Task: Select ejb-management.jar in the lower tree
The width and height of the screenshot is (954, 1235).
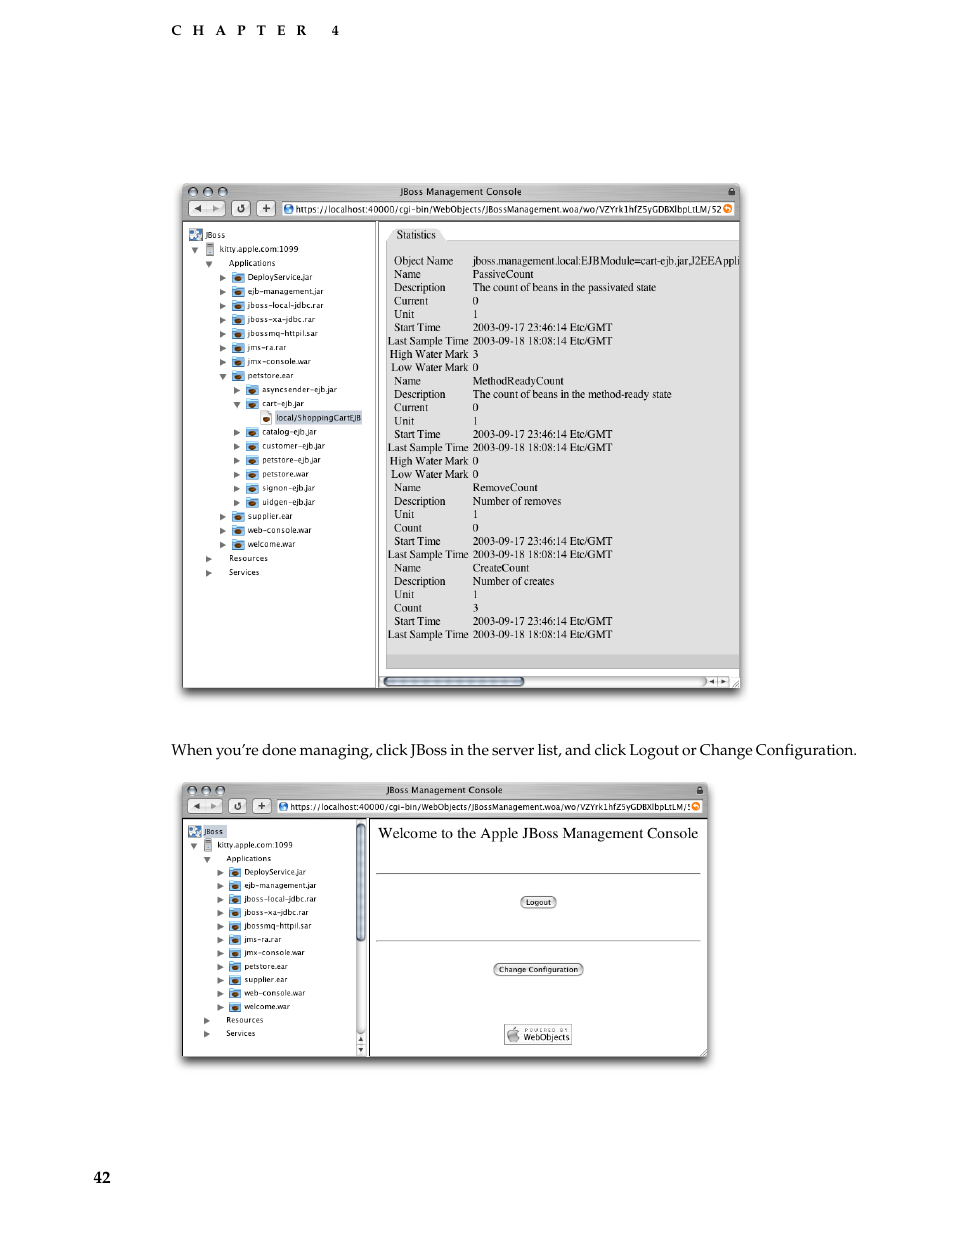Action: pos(280,885)
